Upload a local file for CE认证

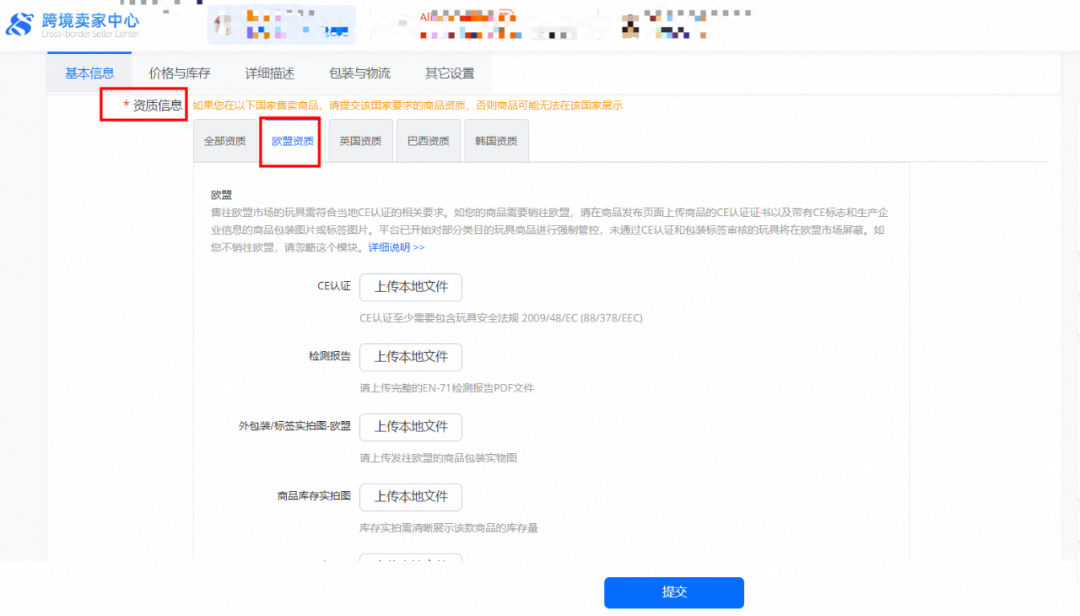point(410,287)
